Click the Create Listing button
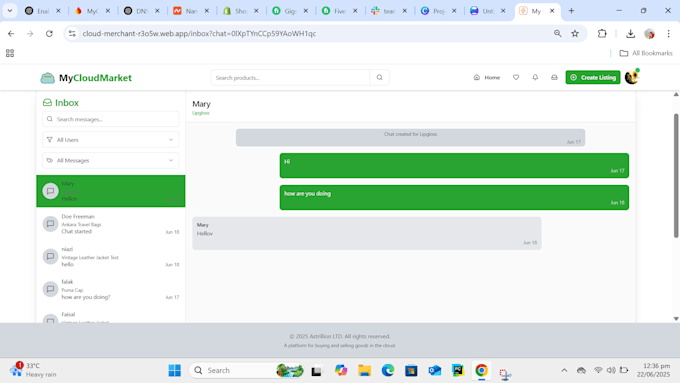Image resolution: width=680 pixels, height=383 pixels. (x=593, y=77)
